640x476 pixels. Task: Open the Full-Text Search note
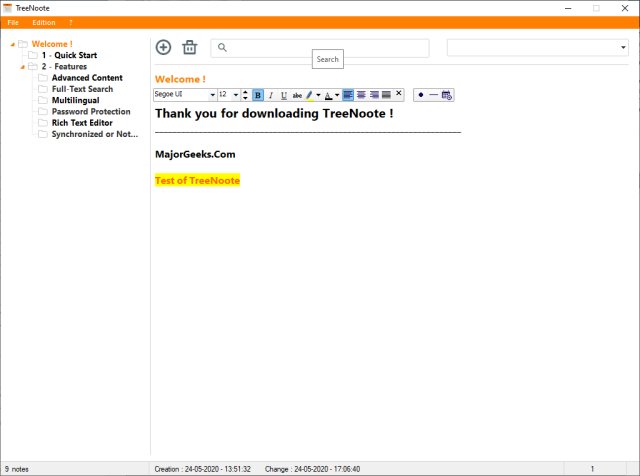click(x=82, y=89)
